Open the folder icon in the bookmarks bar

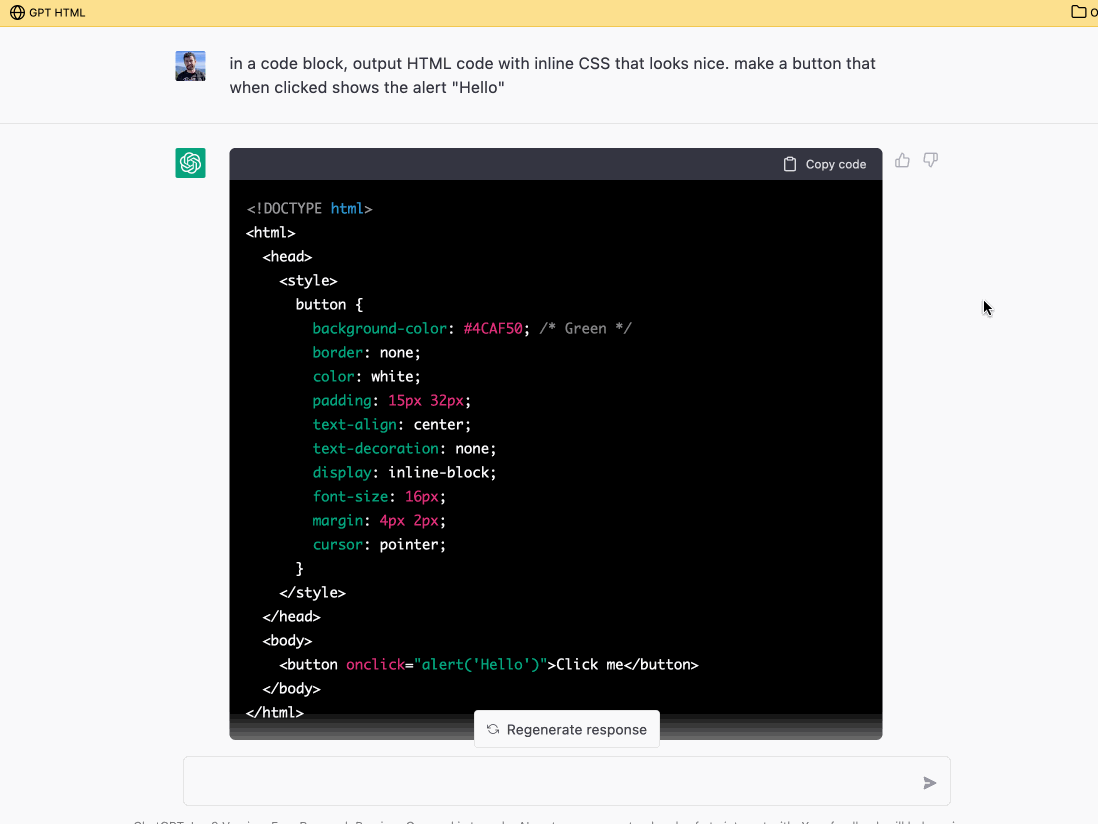pyautogui.click(x=1078, y=12)
